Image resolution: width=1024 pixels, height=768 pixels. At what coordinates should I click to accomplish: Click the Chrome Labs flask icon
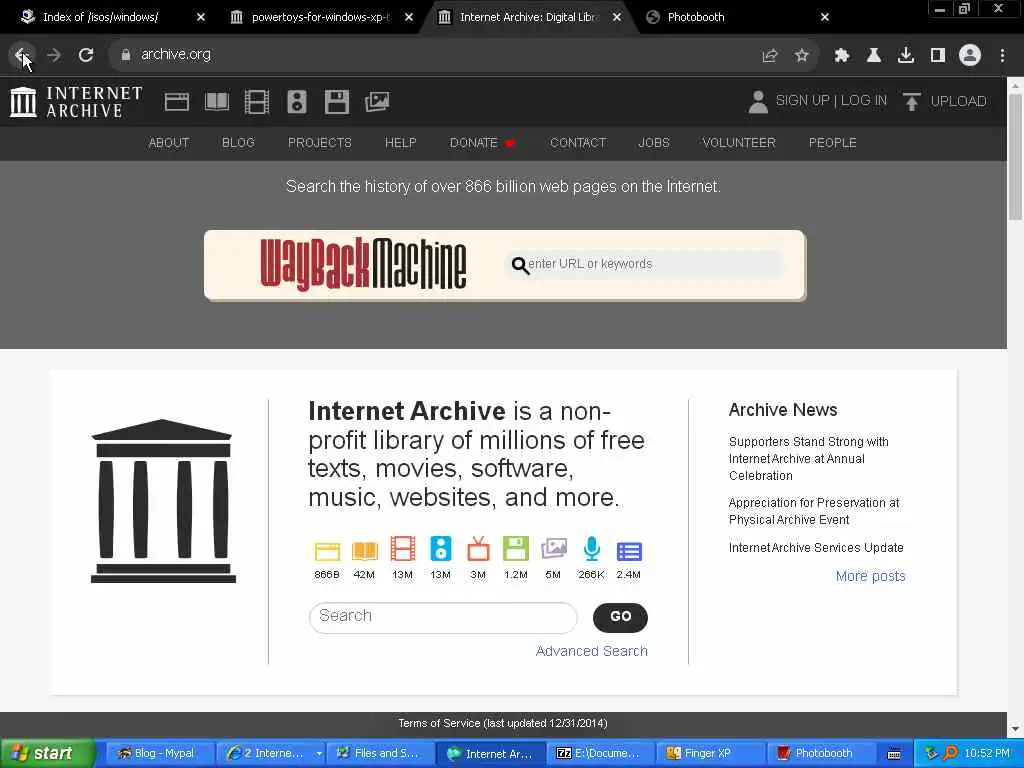[x=874, y=56]
